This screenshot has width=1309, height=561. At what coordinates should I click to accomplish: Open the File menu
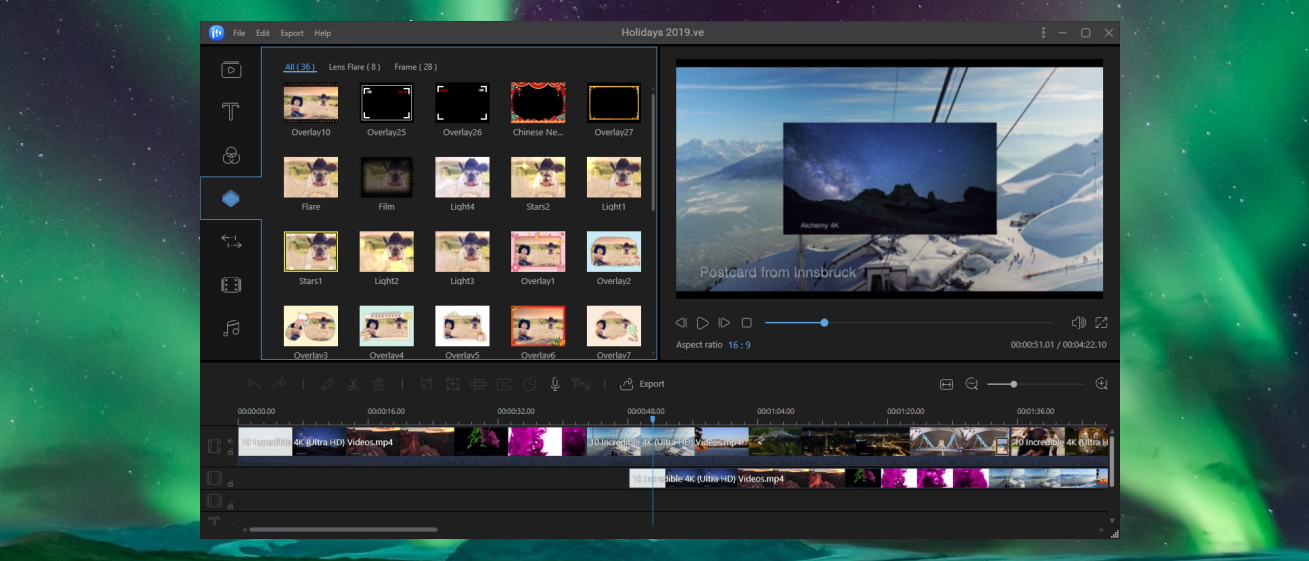(239, 33)
